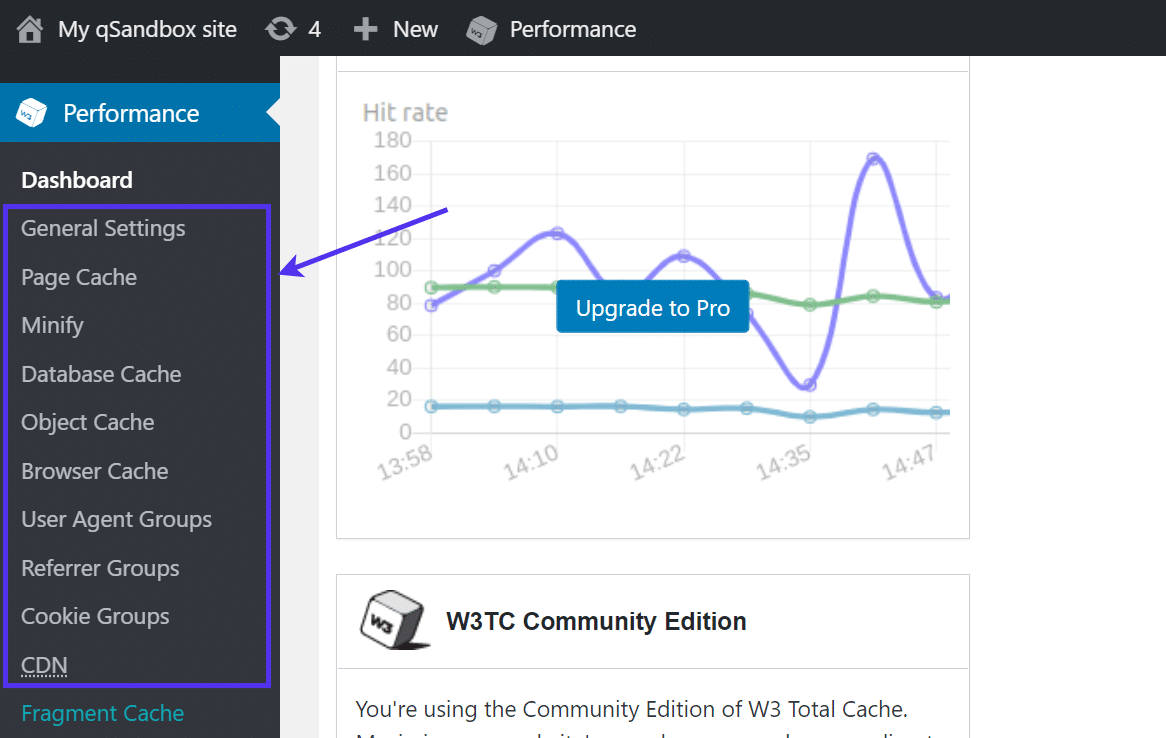Click the plus New icon in the toolbar
This screenshot has height=738, width=1166.
click(x=364, y=29)
